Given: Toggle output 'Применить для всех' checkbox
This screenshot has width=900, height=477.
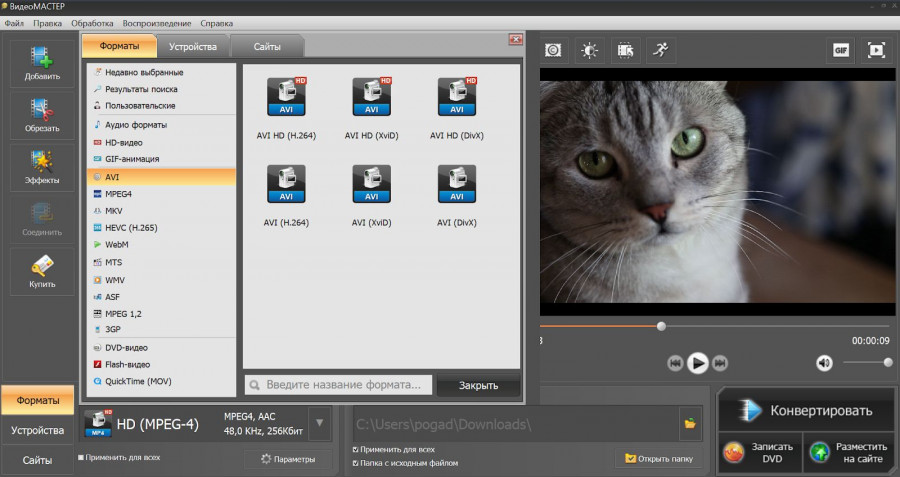Looking at the screenshot, I should [x=356, y=450].
